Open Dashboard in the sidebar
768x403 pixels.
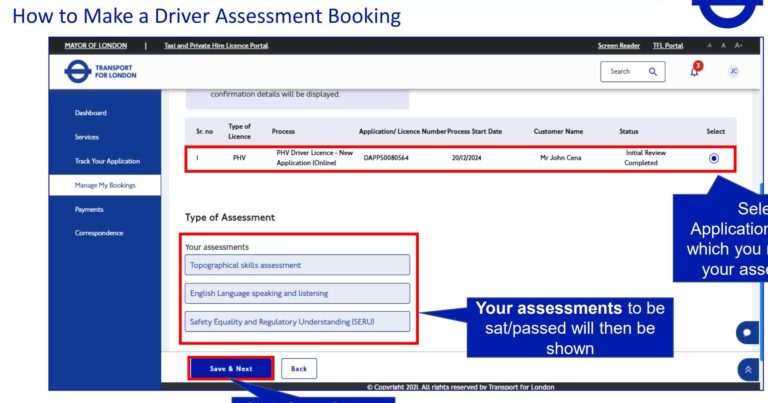91,113
